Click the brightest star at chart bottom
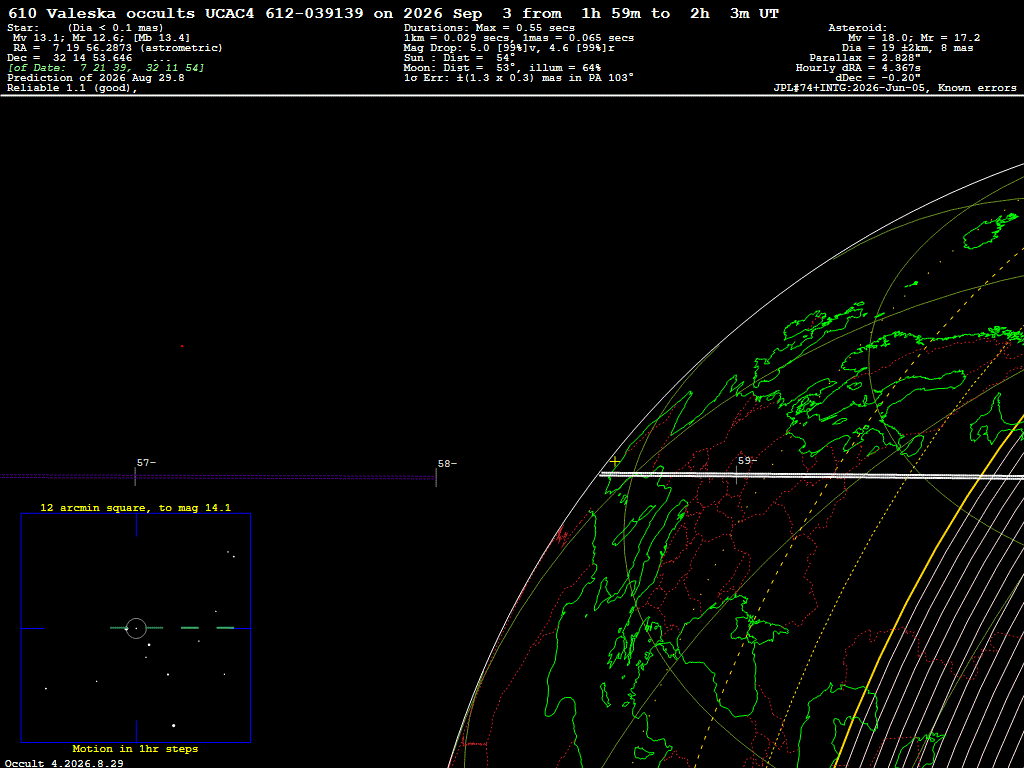Viewport: 1024px width, 768px height. [174, 726]
